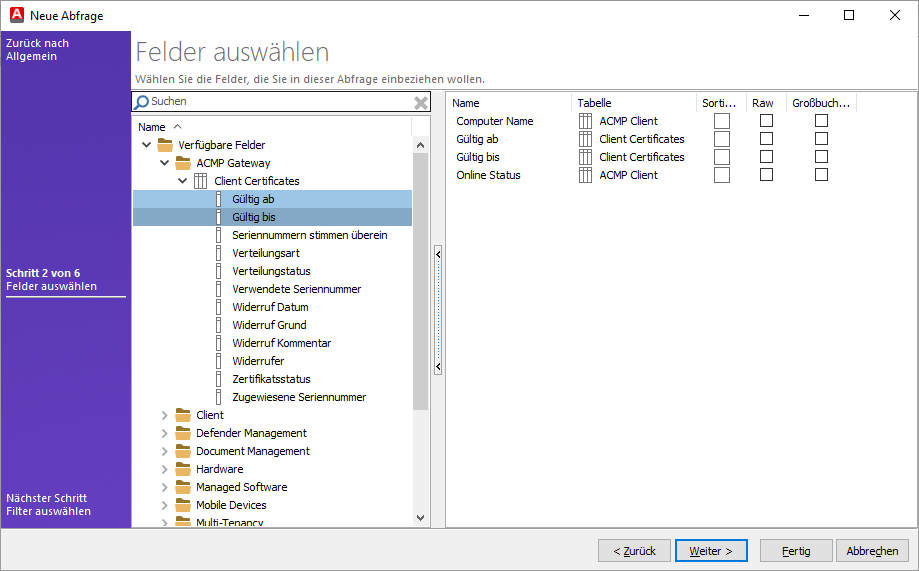Expand the Hardware folder
Image resolution: width=919 pixels, height=571 pixels.
point(165,469)
